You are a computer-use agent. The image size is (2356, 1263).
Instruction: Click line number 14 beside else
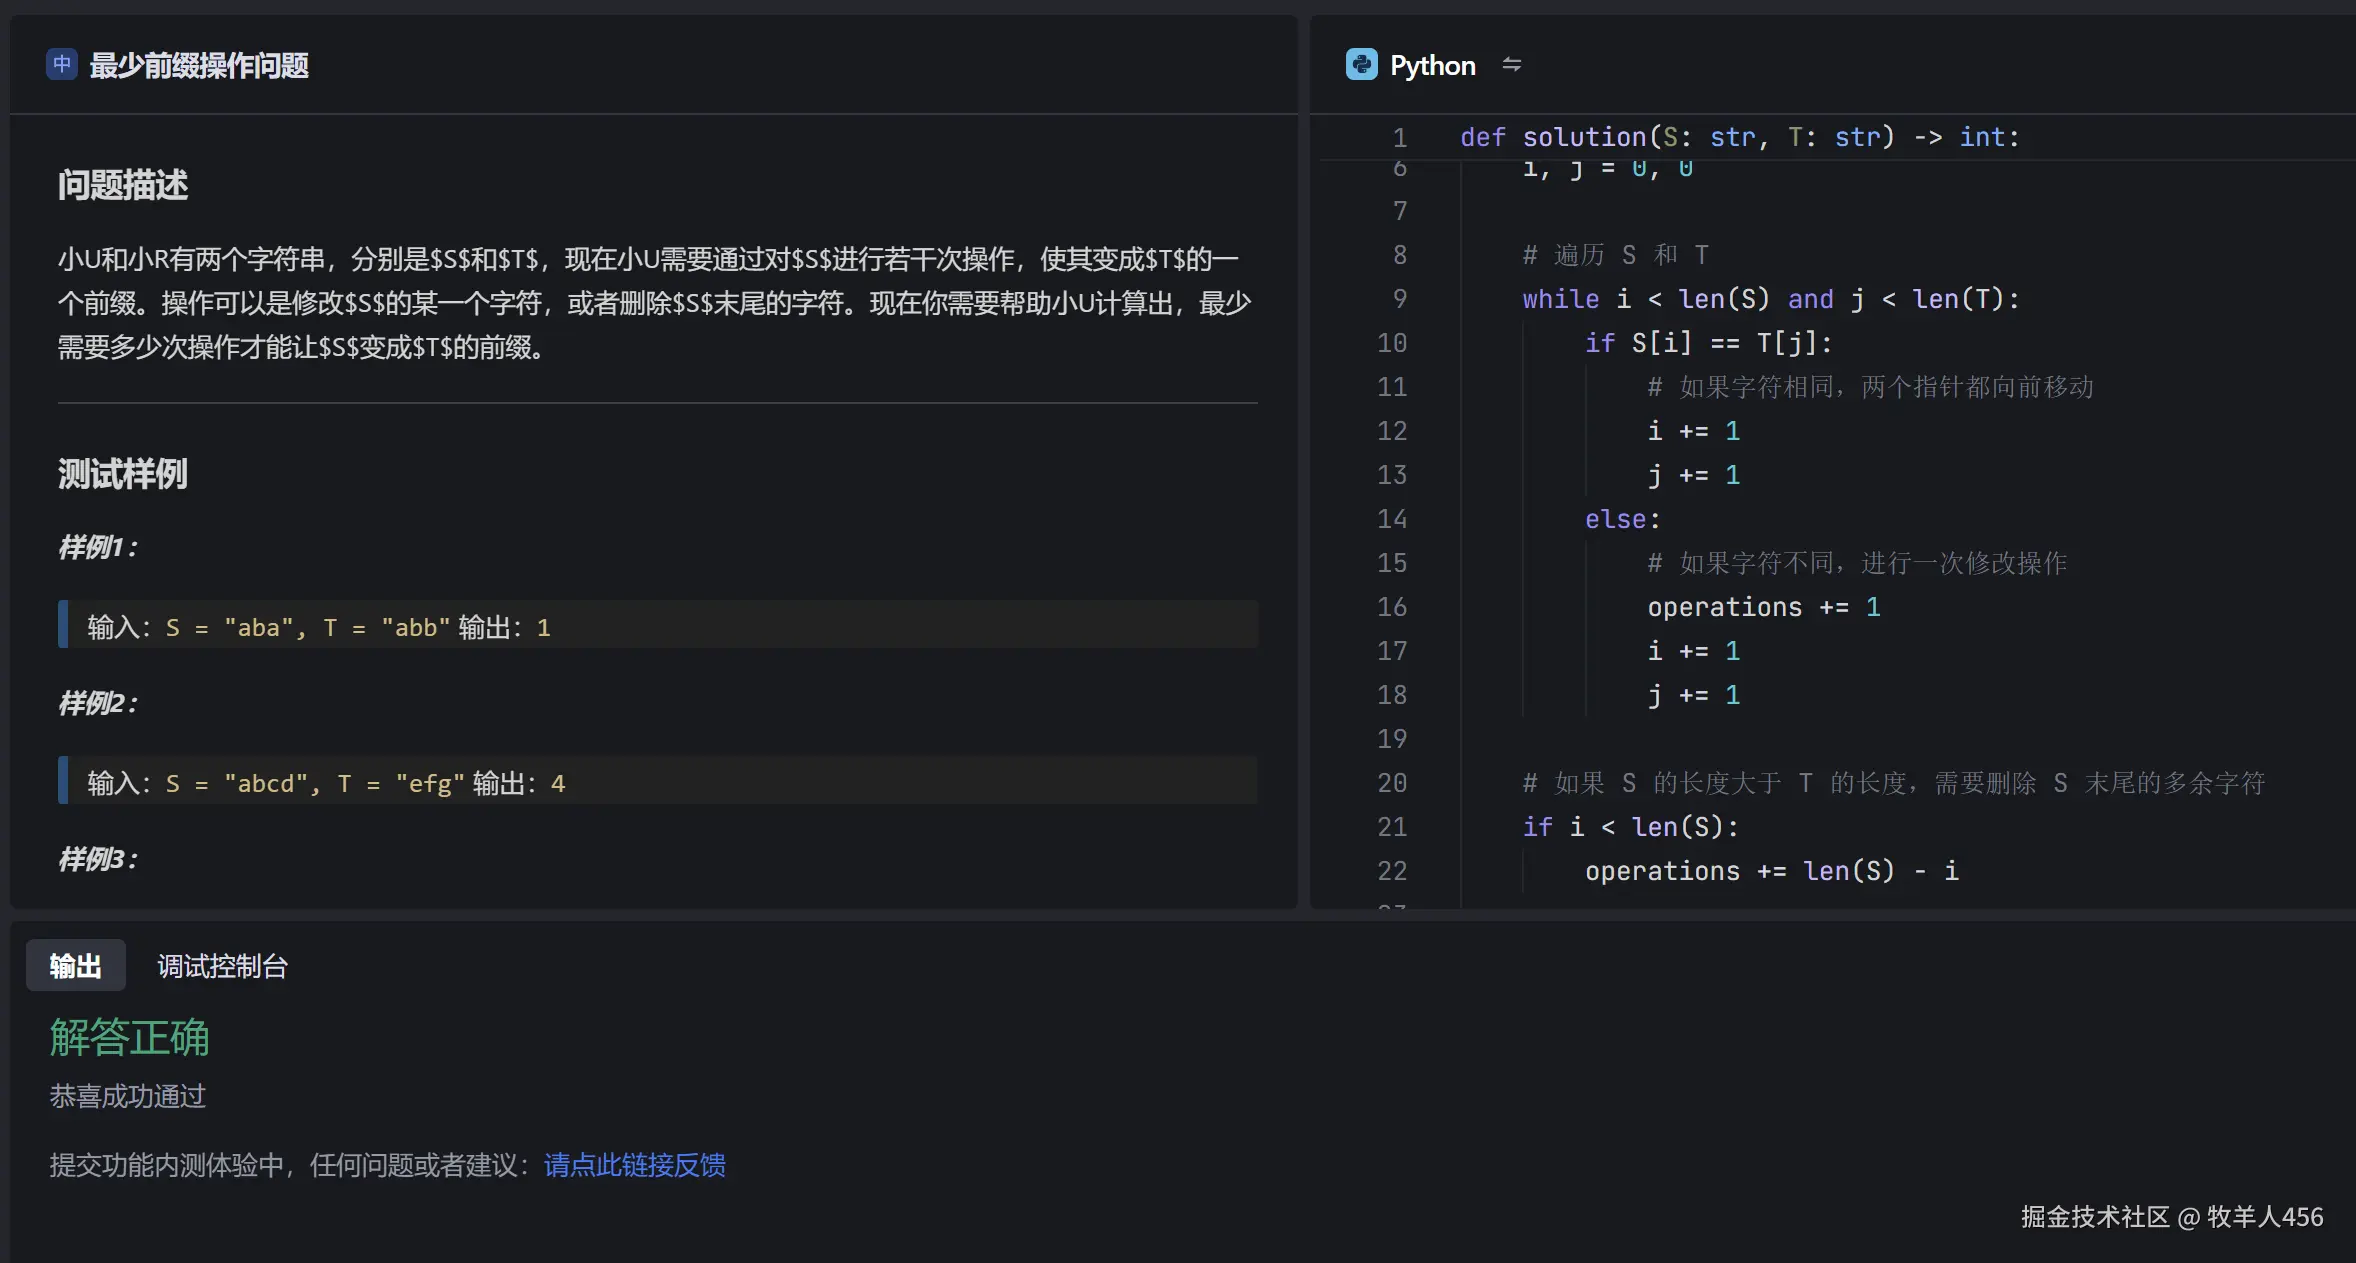[1392, 519]
